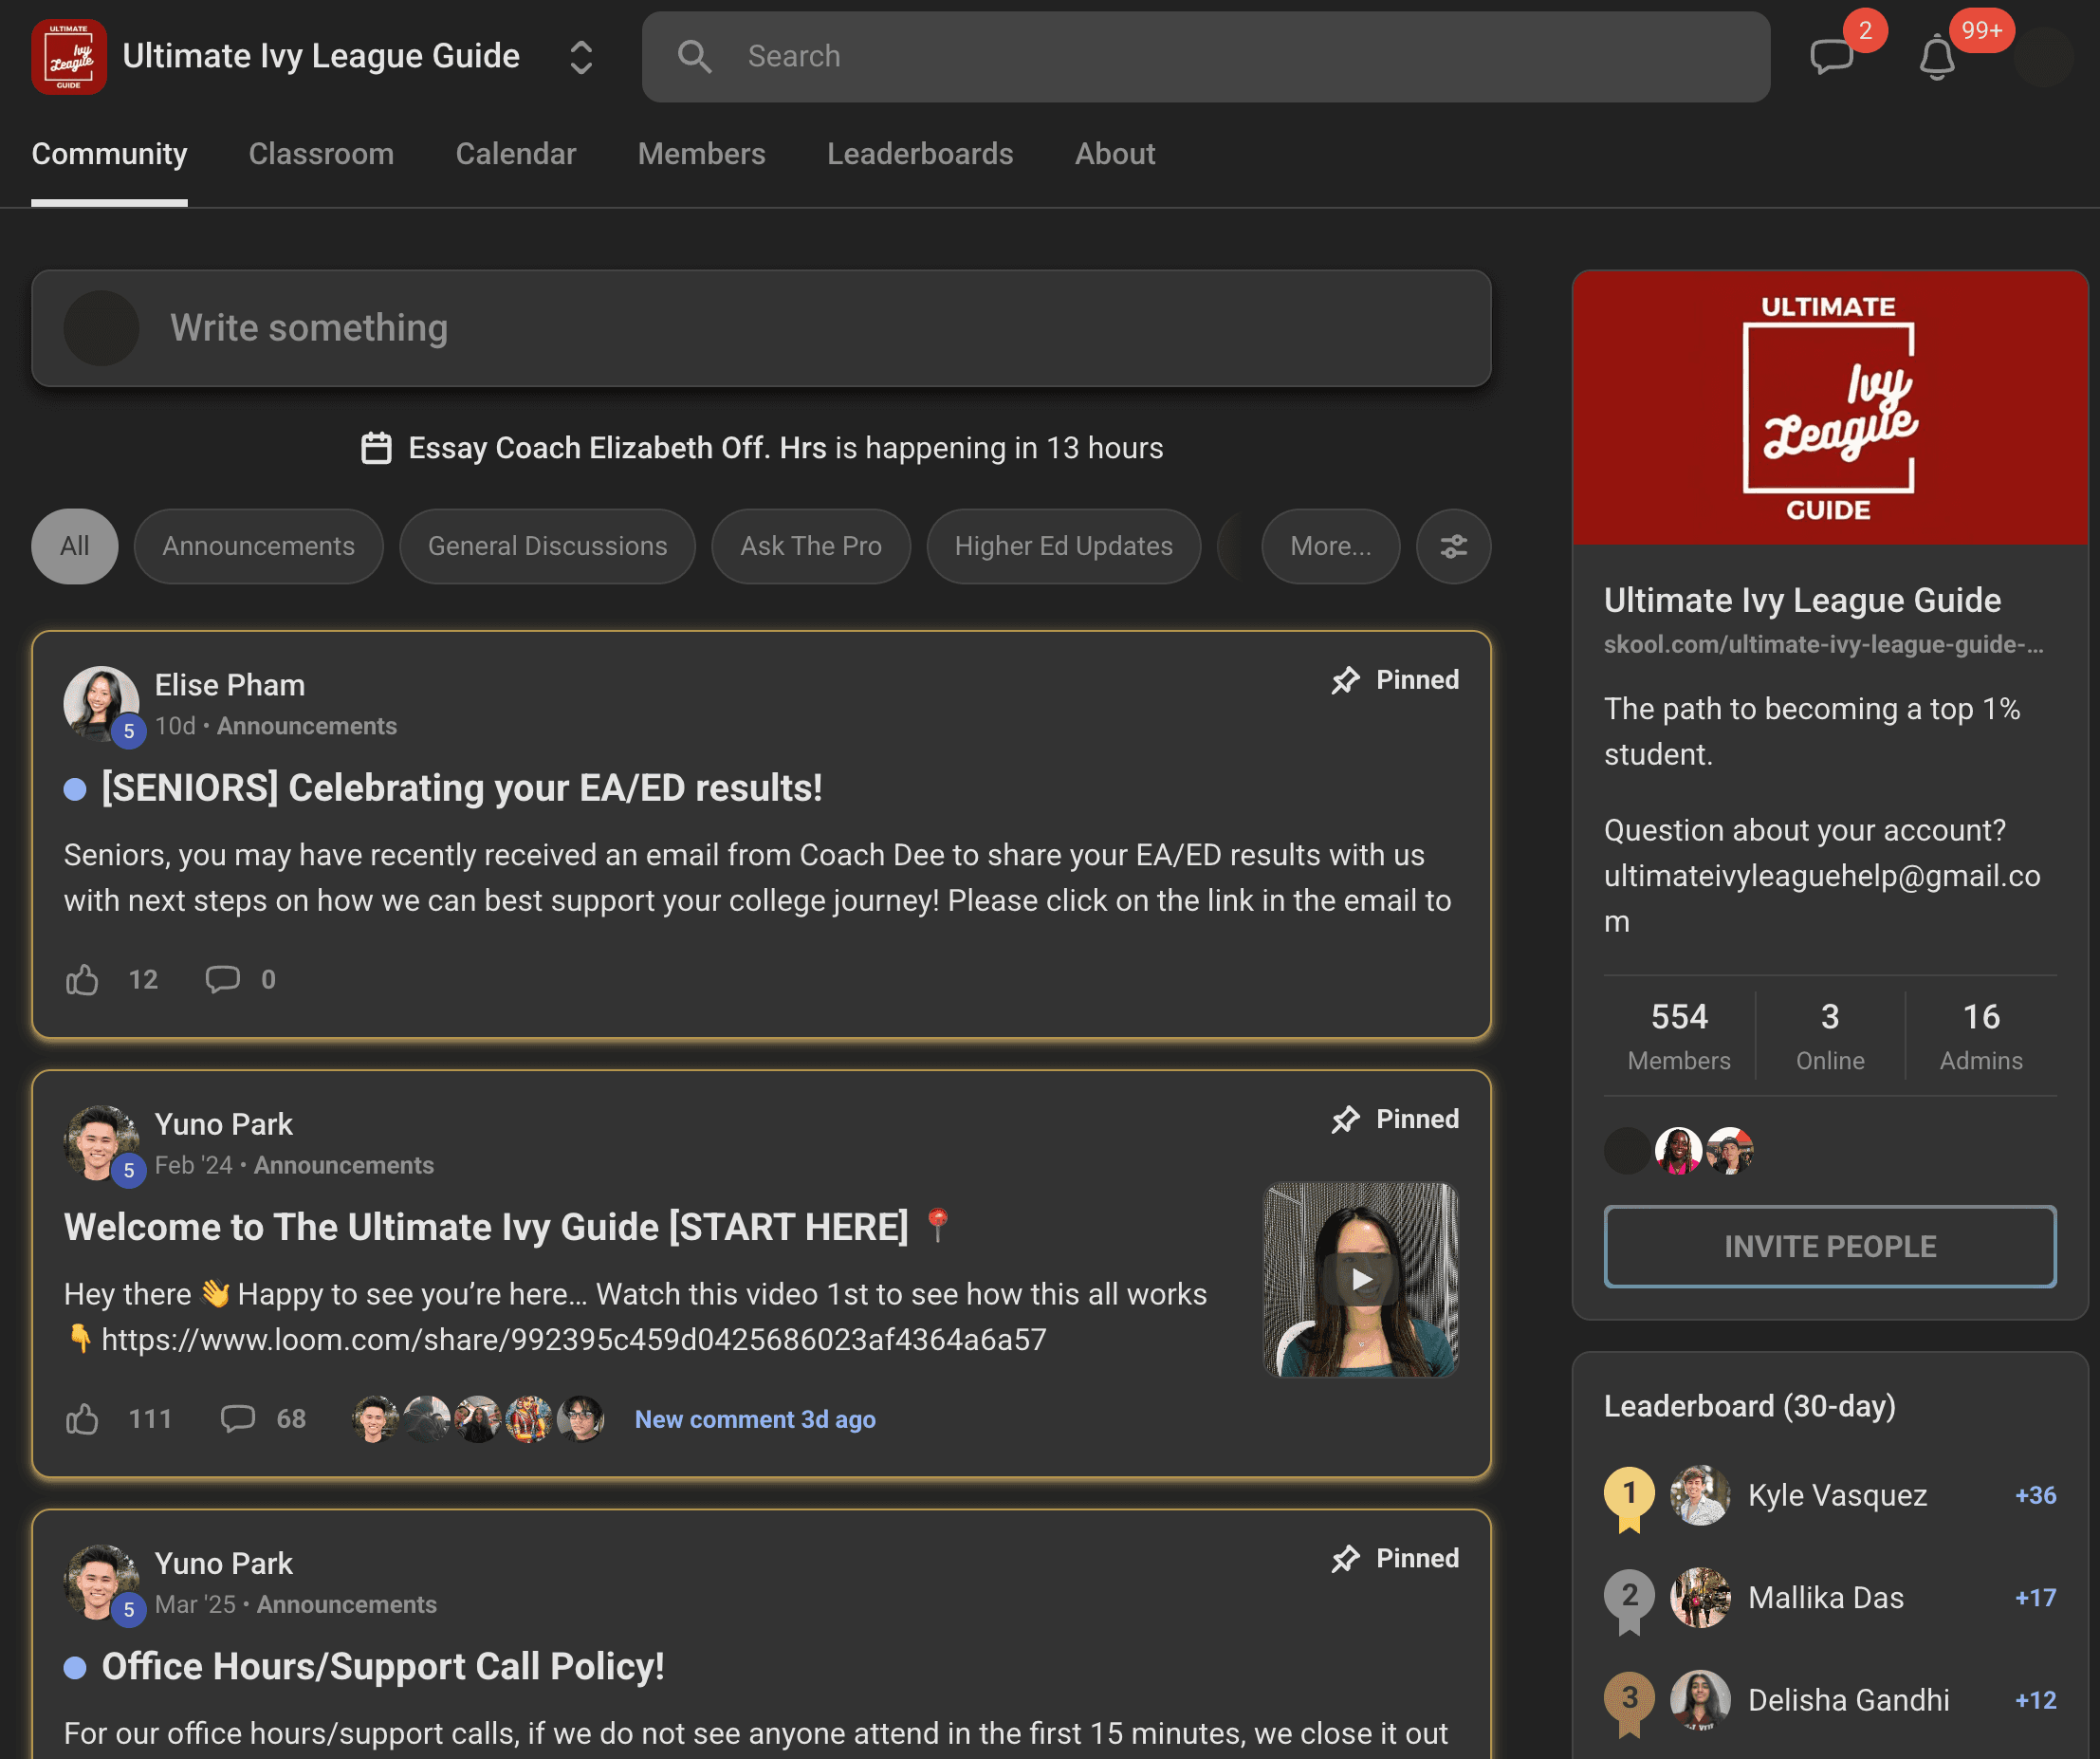Image resolution: width=2100 pixels, height=1759 pixels.
Task: Open the chat messages icon
Action: pyautogui.click(x=1831, y=57)
